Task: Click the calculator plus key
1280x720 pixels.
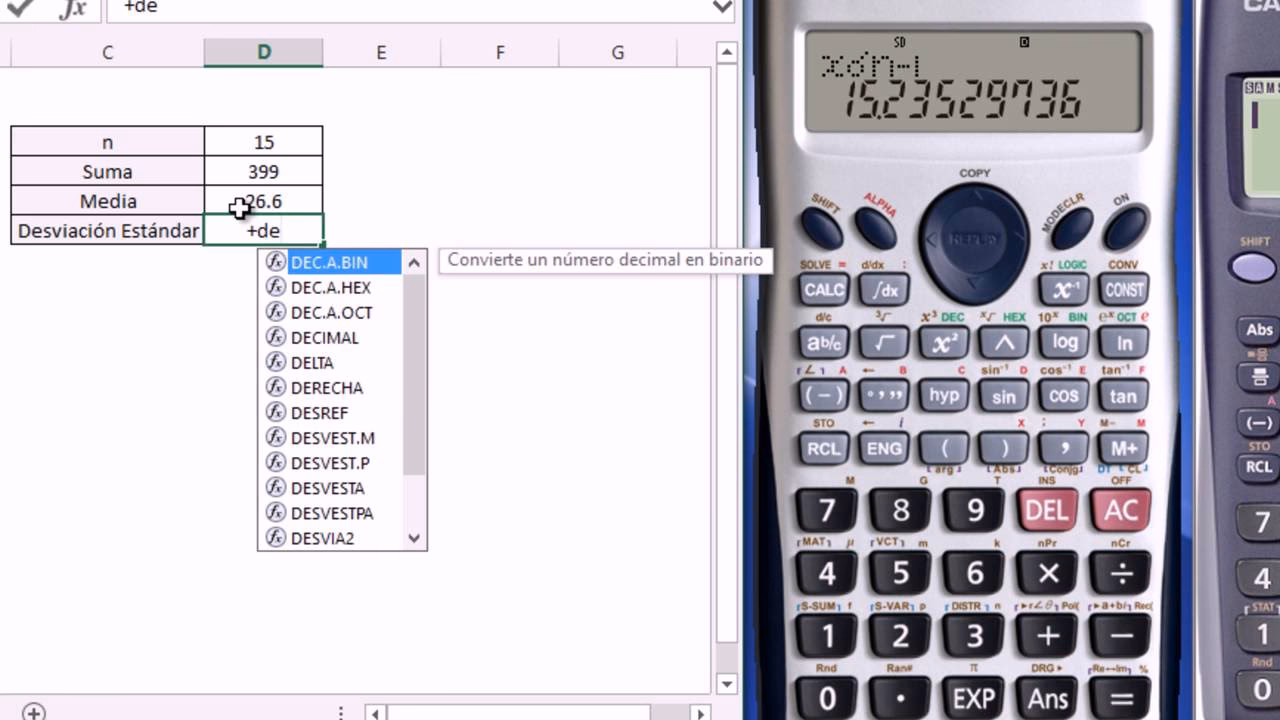Action: (x=1047, y=636)
